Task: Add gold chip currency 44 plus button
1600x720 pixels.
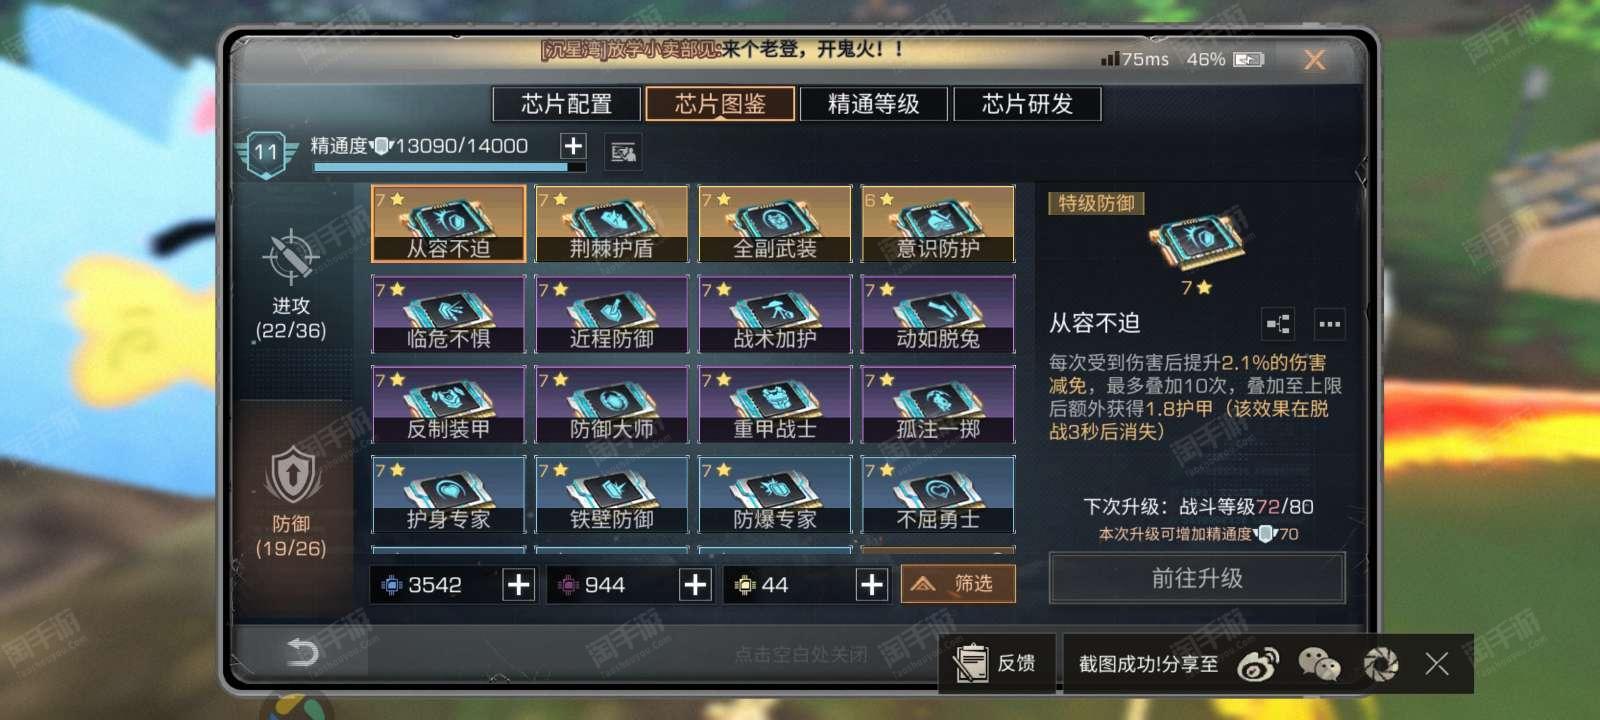Action: 871,585
